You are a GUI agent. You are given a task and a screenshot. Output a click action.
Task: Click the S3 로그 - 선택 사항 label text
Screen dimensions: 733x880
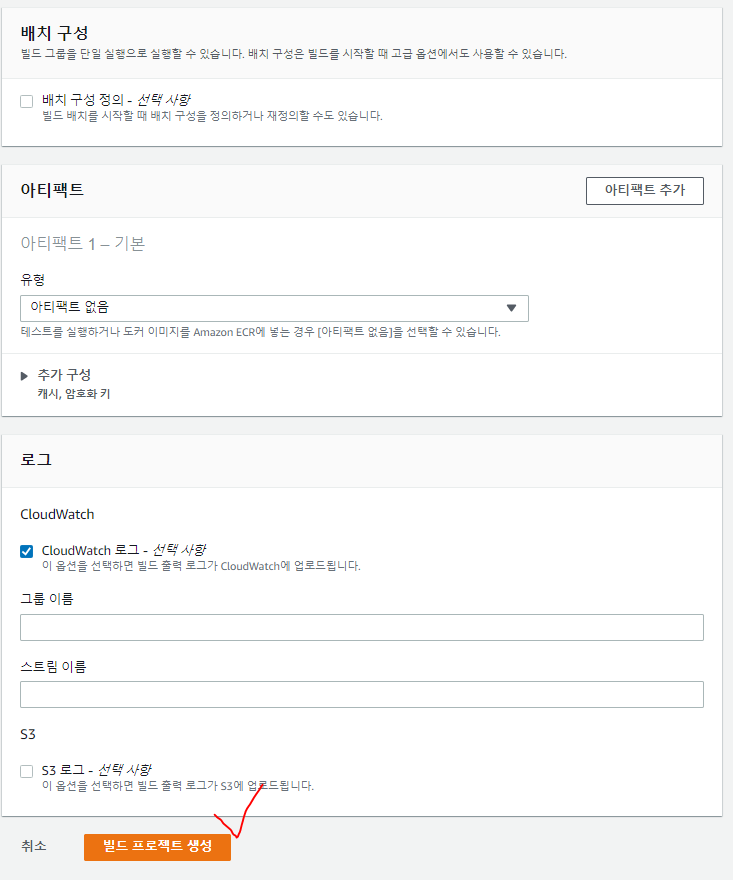click(x=96, y=770)
